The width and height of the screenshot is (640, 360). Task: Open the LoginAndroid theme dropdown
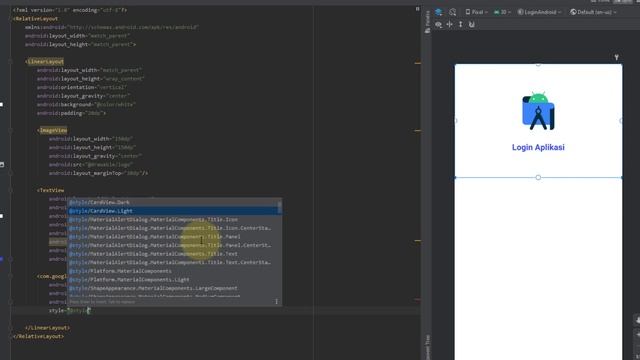click(x=539, y=12)
